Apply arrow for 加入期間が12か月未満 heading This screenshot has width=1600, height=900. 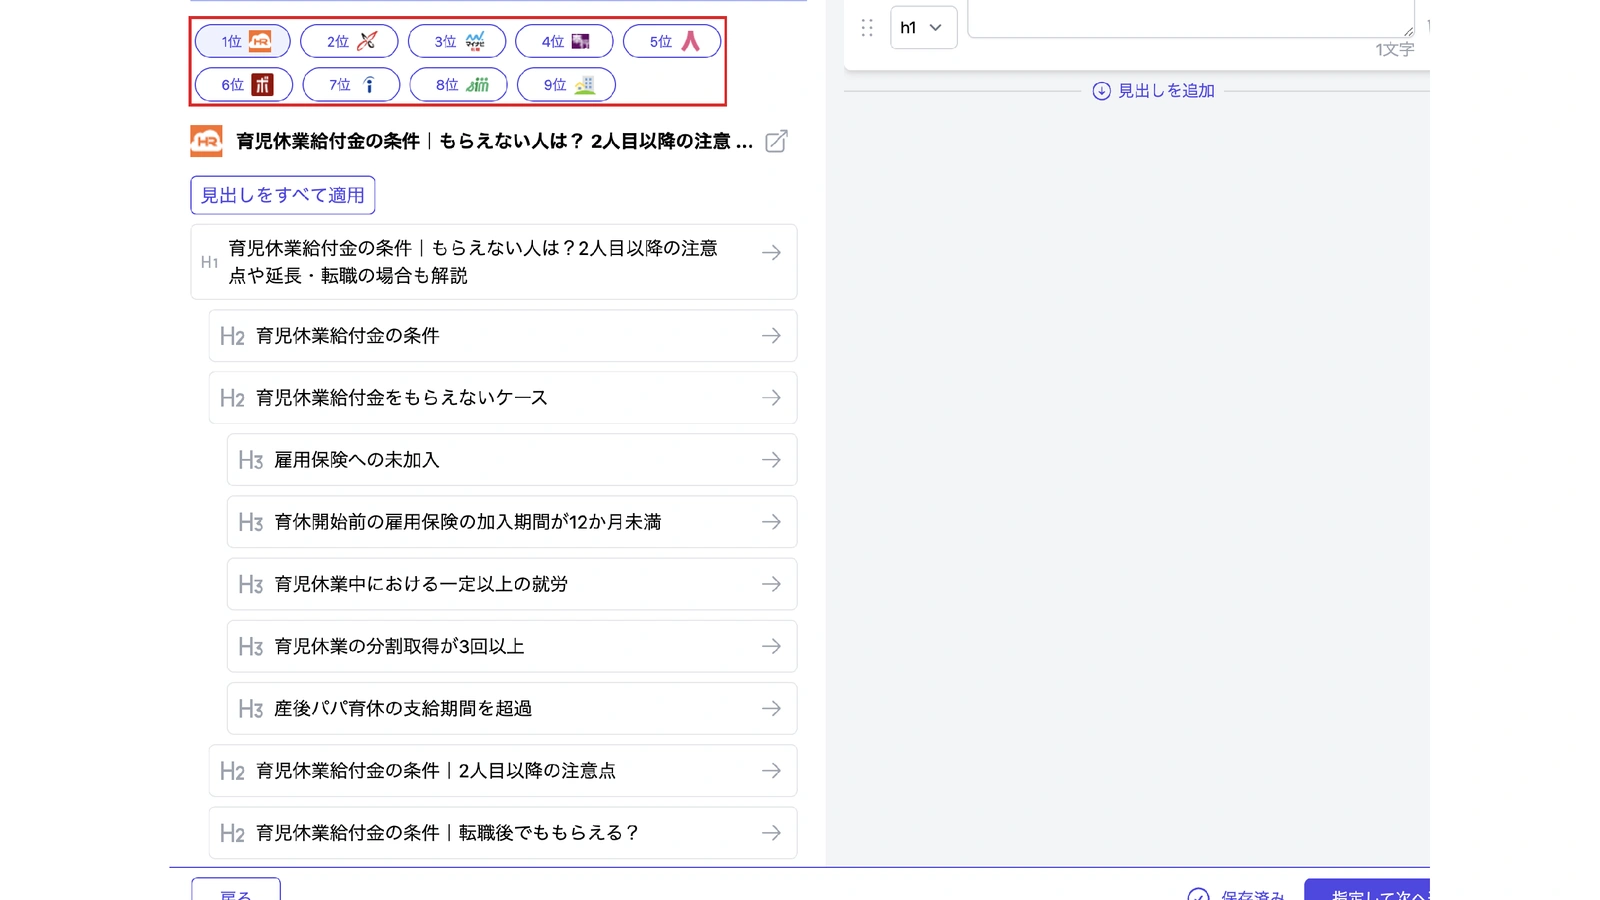[x=771, y=522]
